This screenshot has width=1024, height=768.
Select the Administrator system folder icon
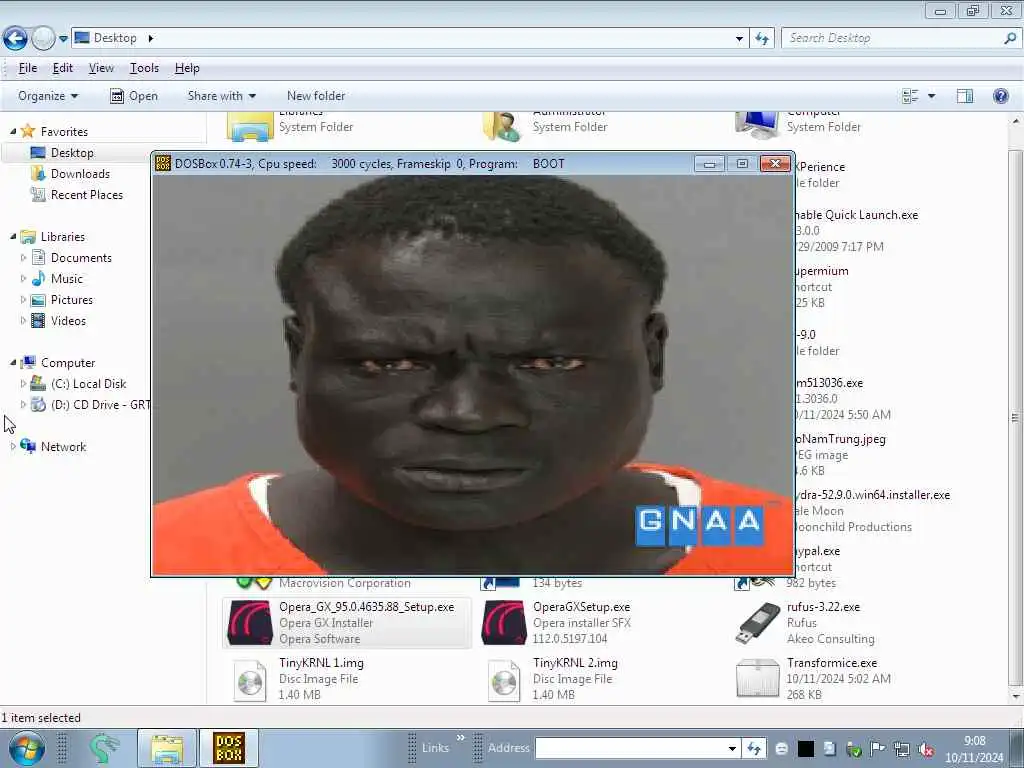click(x=502, y=126)
